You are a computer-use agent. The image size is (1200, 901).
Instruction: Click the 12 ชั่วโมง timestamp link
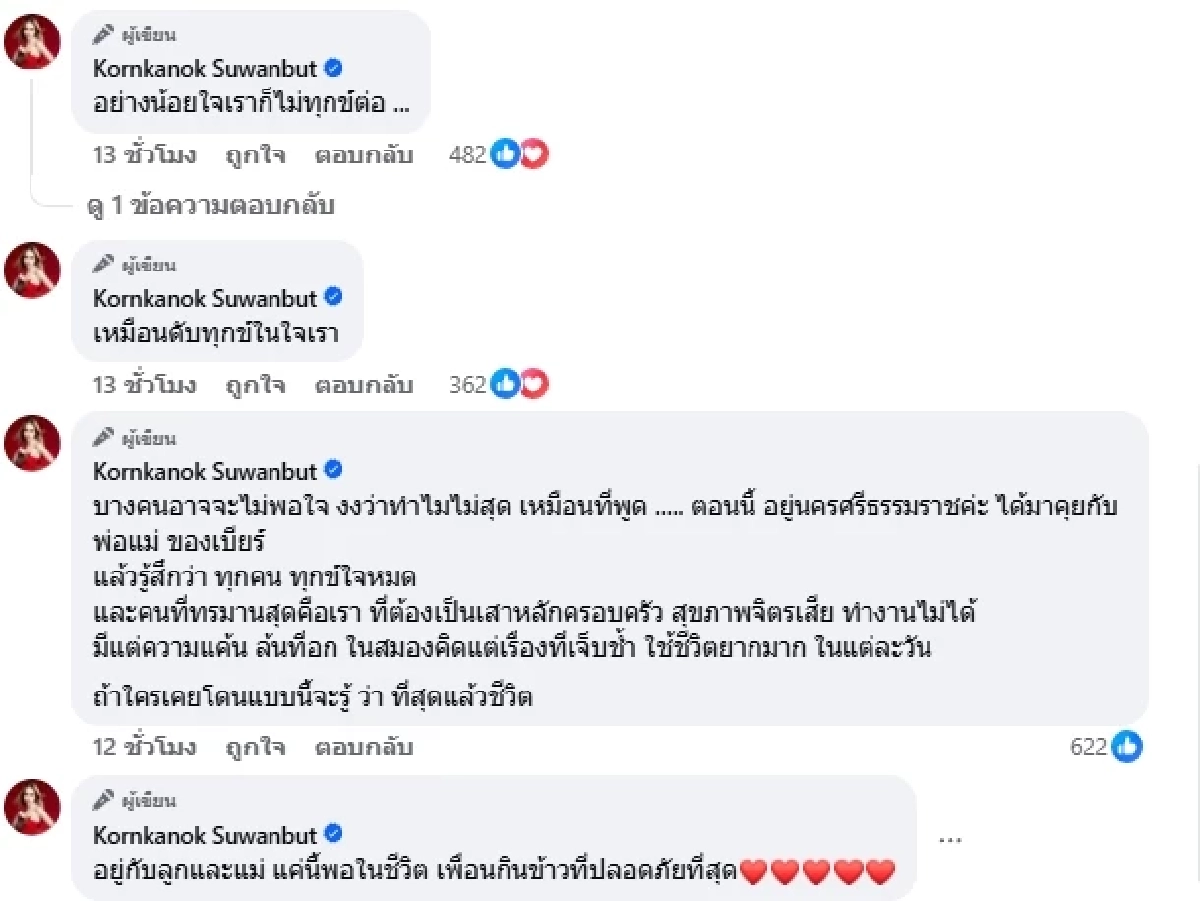click(143, 747)
